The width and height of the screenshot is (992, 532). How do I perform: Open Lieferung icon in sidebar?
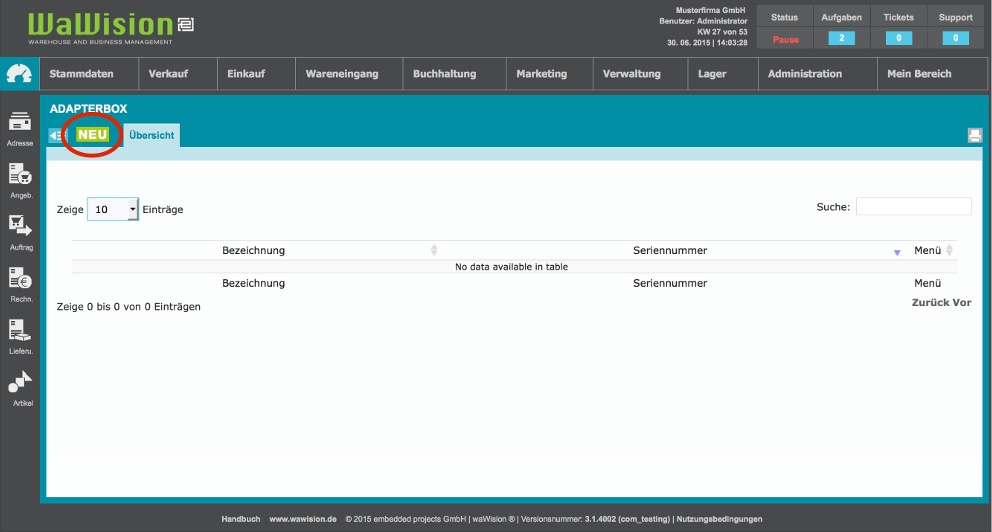(x=19, y=333)
